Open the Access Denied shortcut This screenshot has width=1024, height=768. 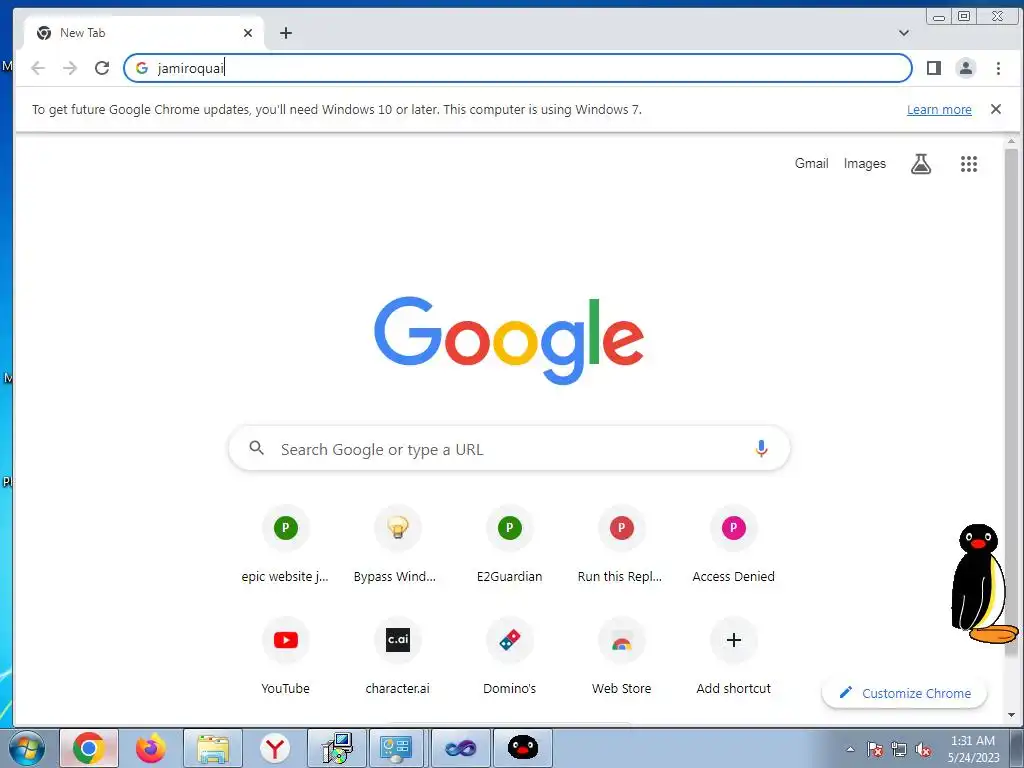click(x=733, y=545)
